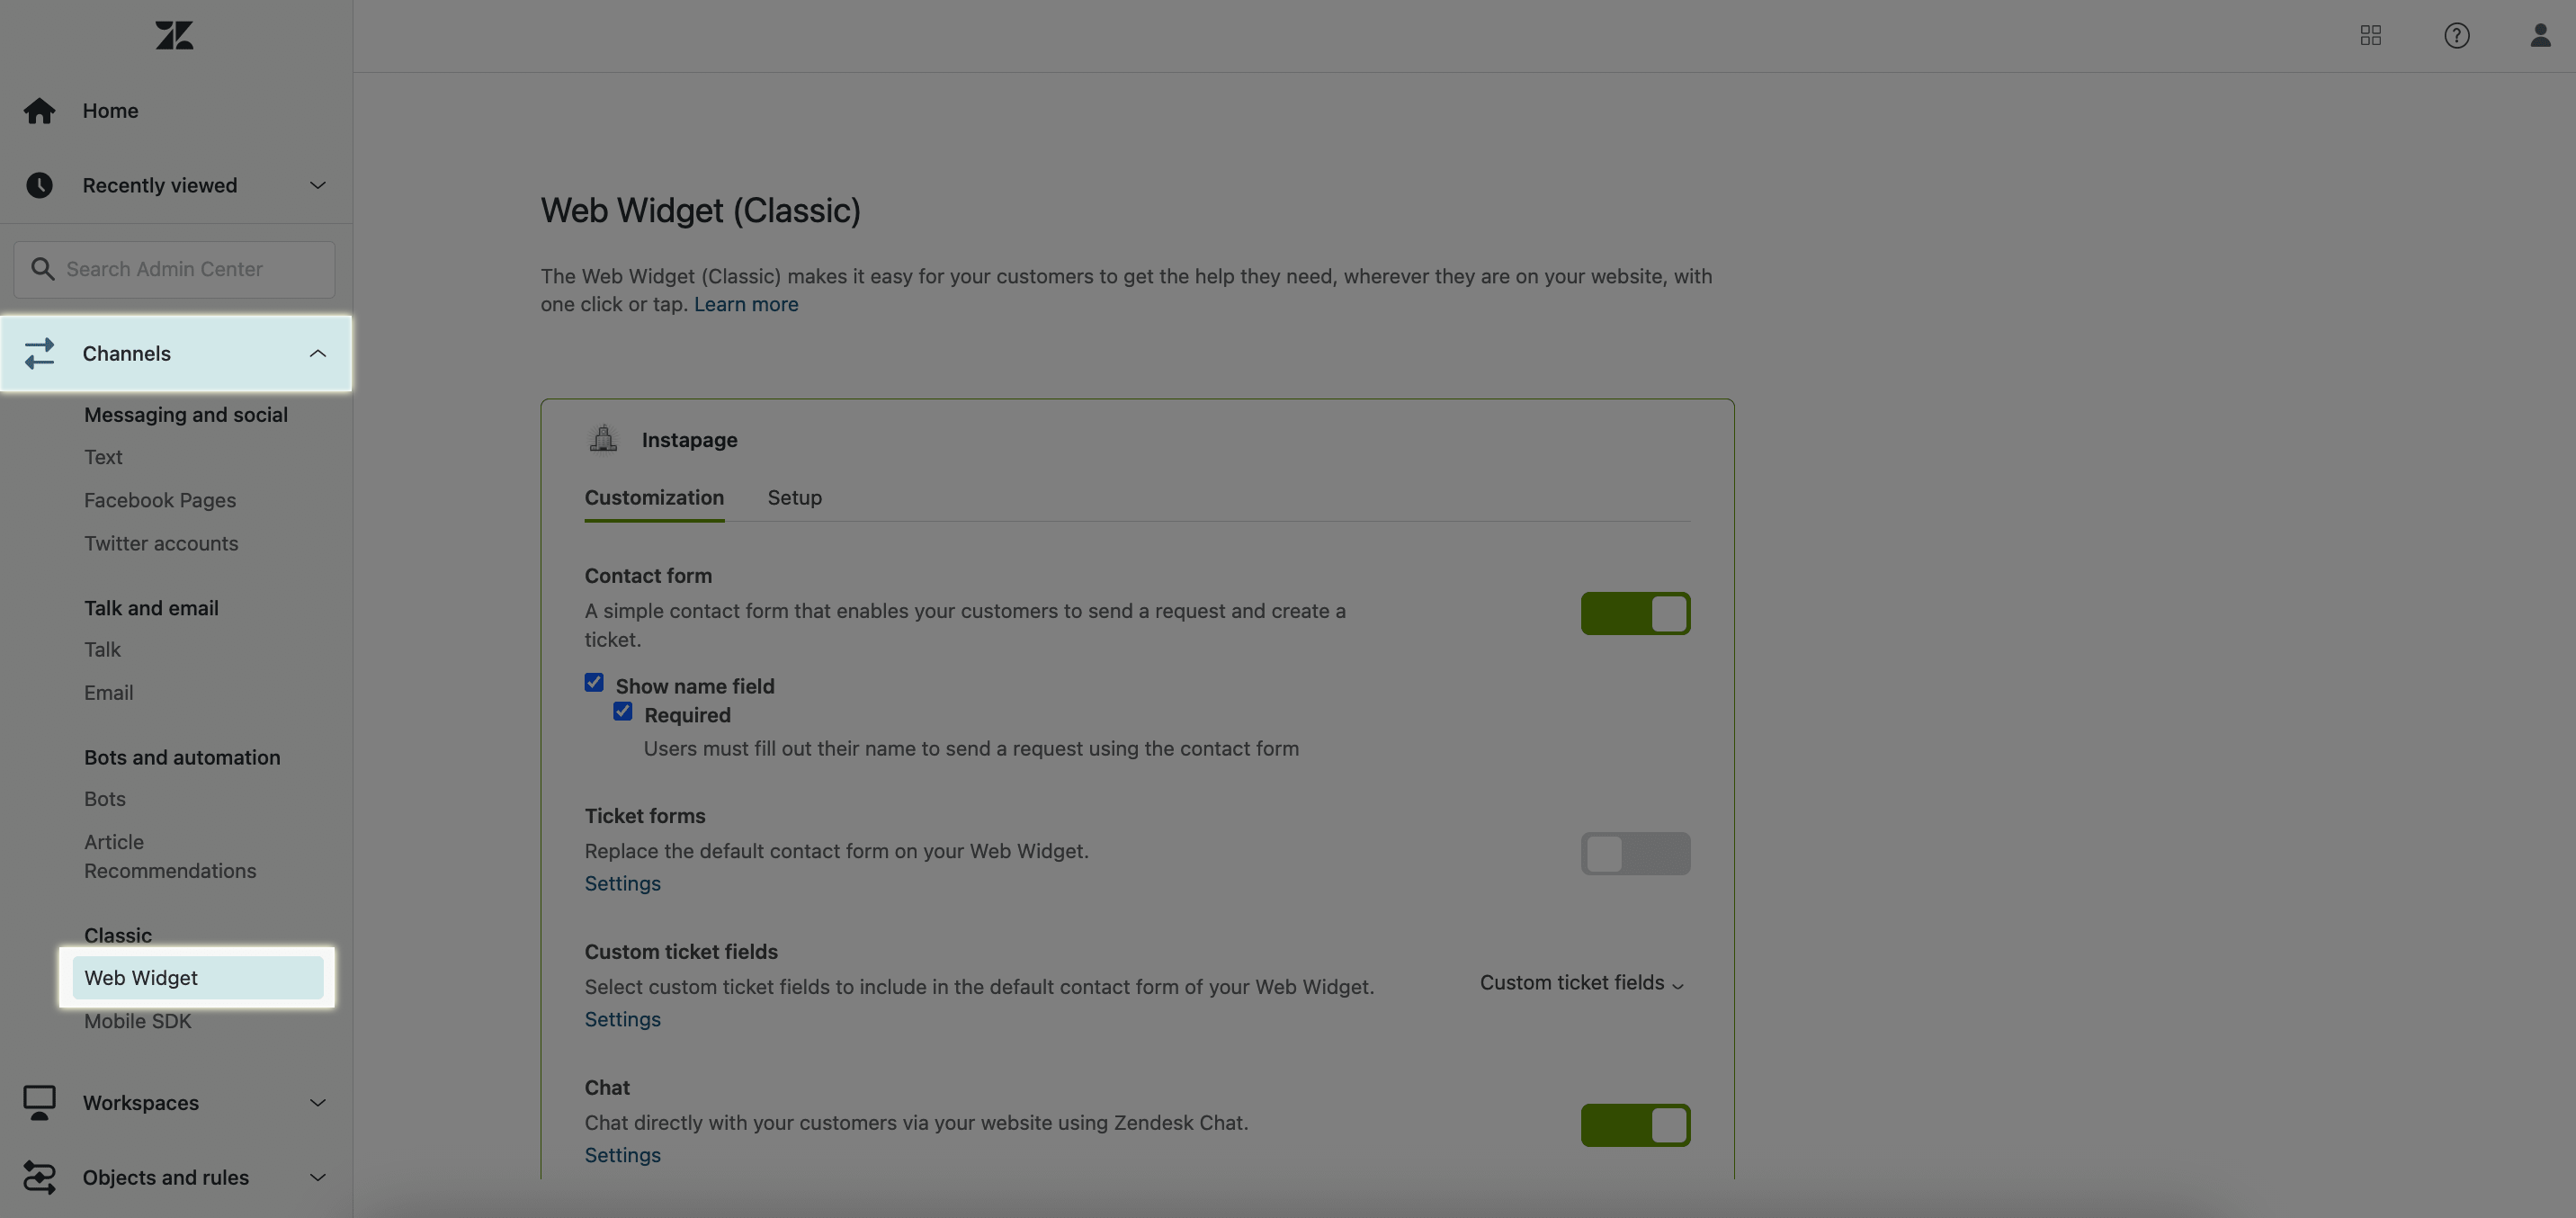Screen dimensions: 2576x1218
Task: Open Settings link under Chat
Action: pos(622,1155)
